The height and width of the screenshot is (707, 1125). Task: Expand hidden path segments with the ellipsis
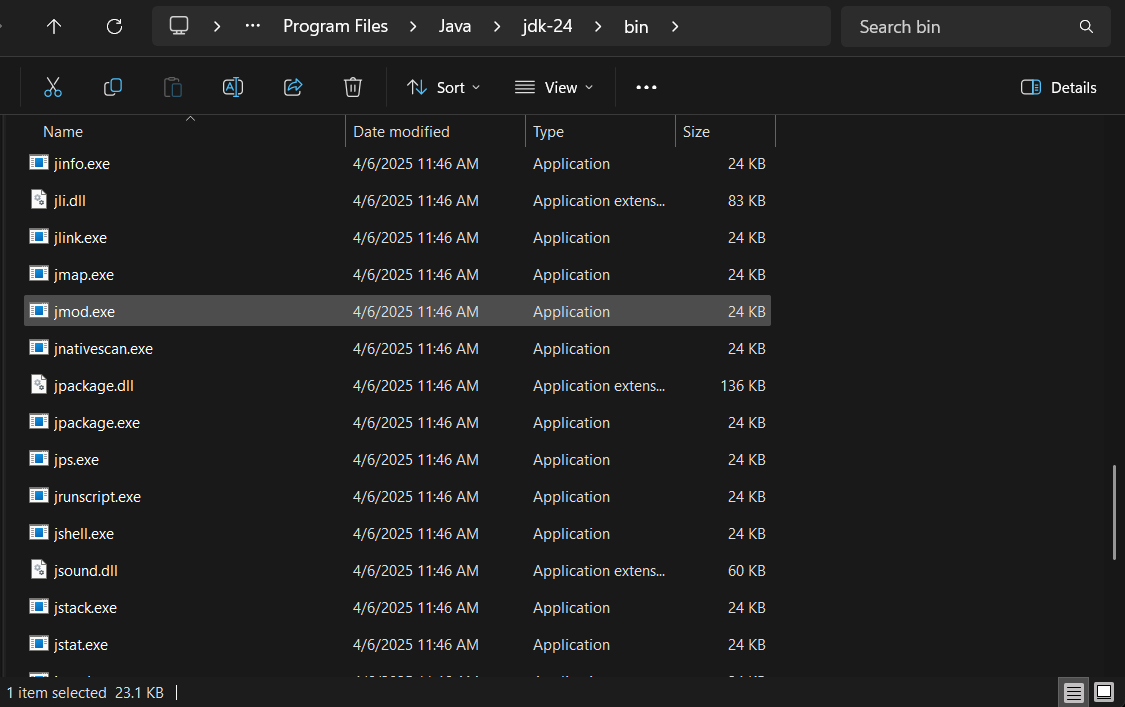coord(253,26)
